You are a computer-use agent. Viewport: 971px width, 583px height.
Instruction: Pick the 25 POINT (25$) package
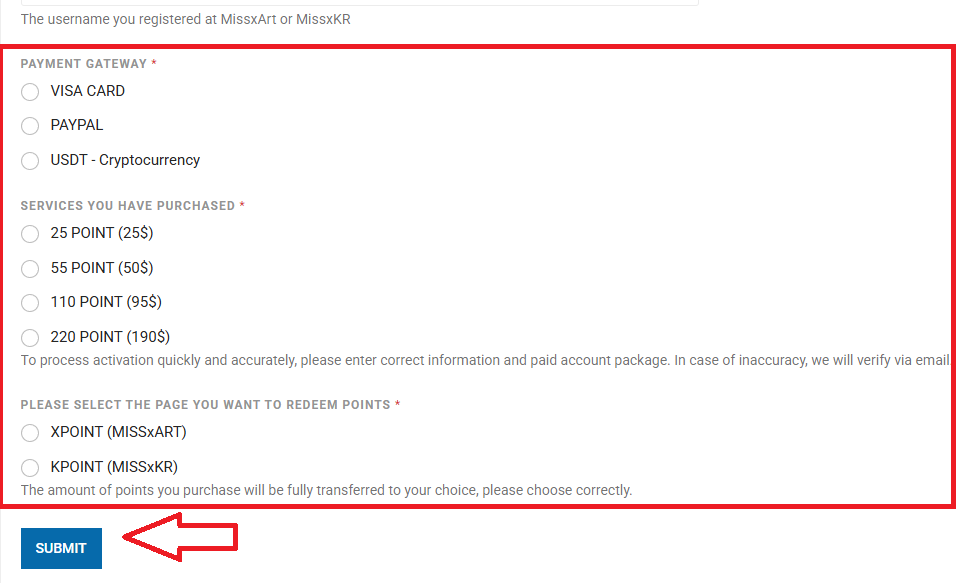[x=30, y=234]
